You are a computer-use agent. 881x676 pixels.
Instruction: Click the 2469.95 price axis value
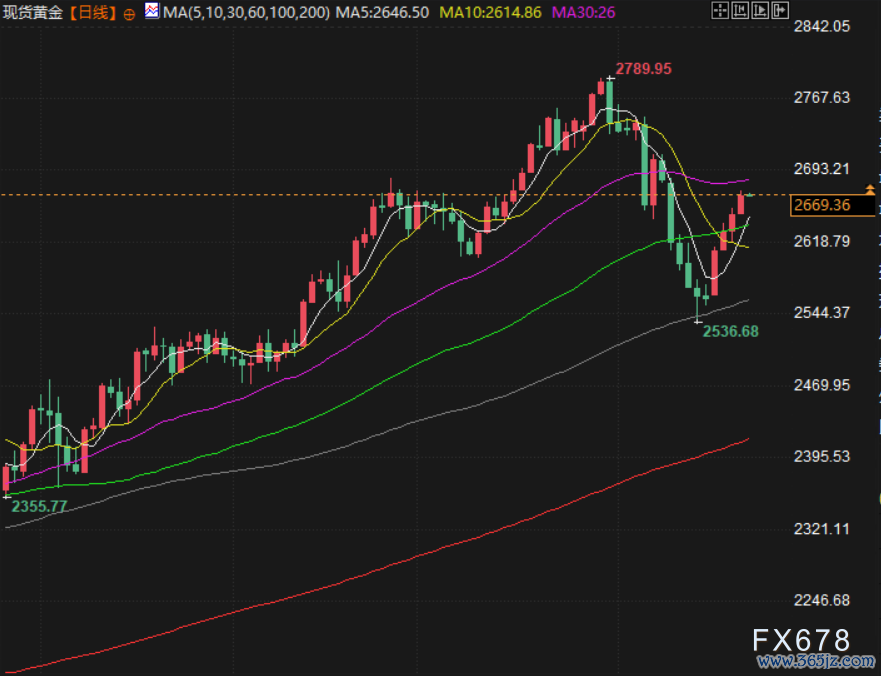[821, 385]
